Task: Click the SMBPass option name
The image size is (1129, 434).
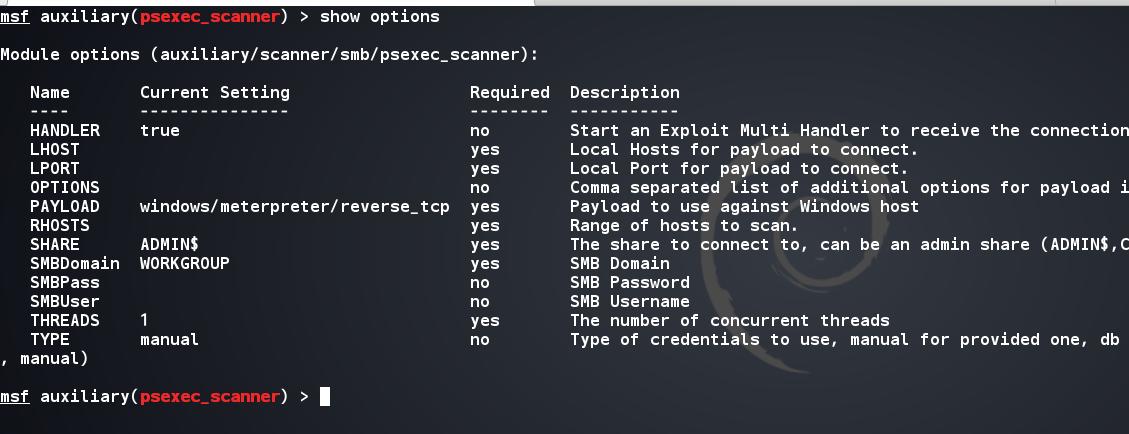Action: pos(65,283)
